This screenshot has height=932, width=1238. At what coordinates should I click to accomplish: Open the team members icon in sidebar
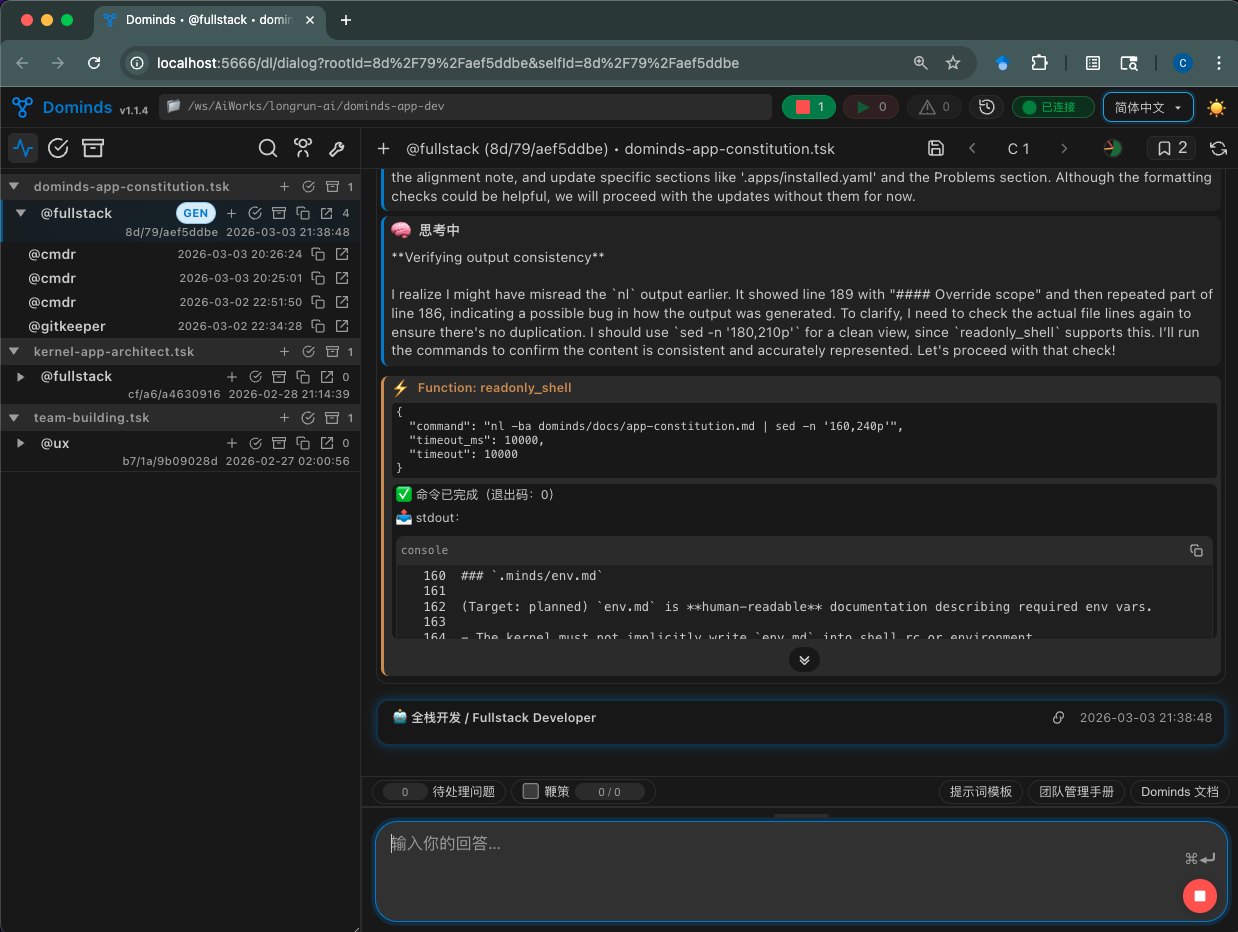pos(302,148)
